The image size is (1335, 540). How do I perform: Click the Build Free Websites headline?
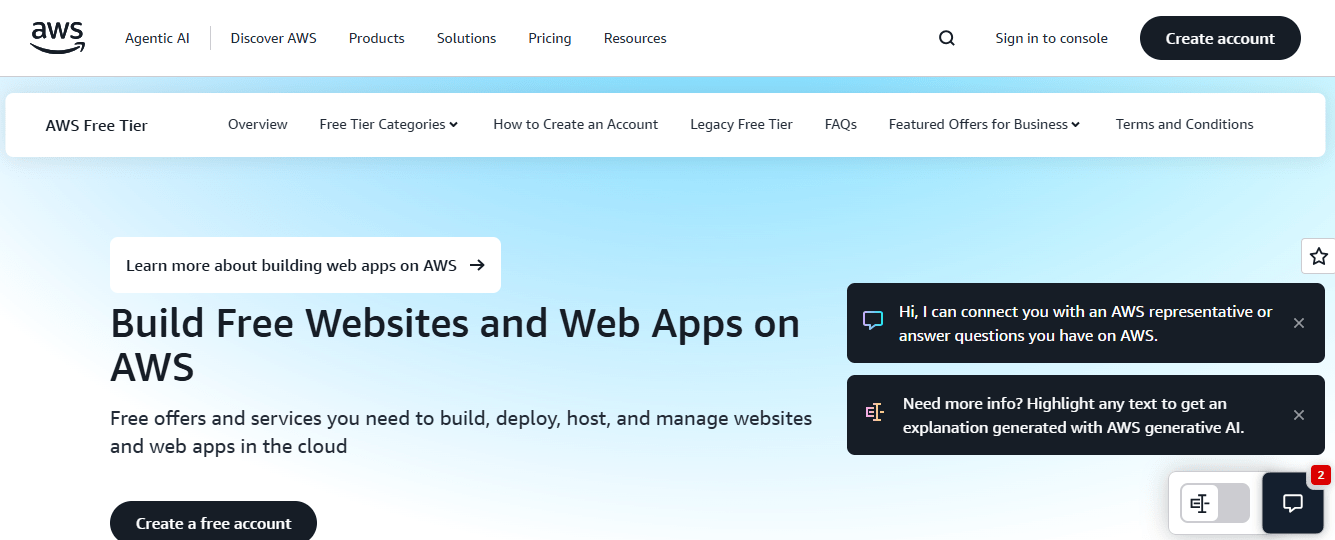pos(455,345)
